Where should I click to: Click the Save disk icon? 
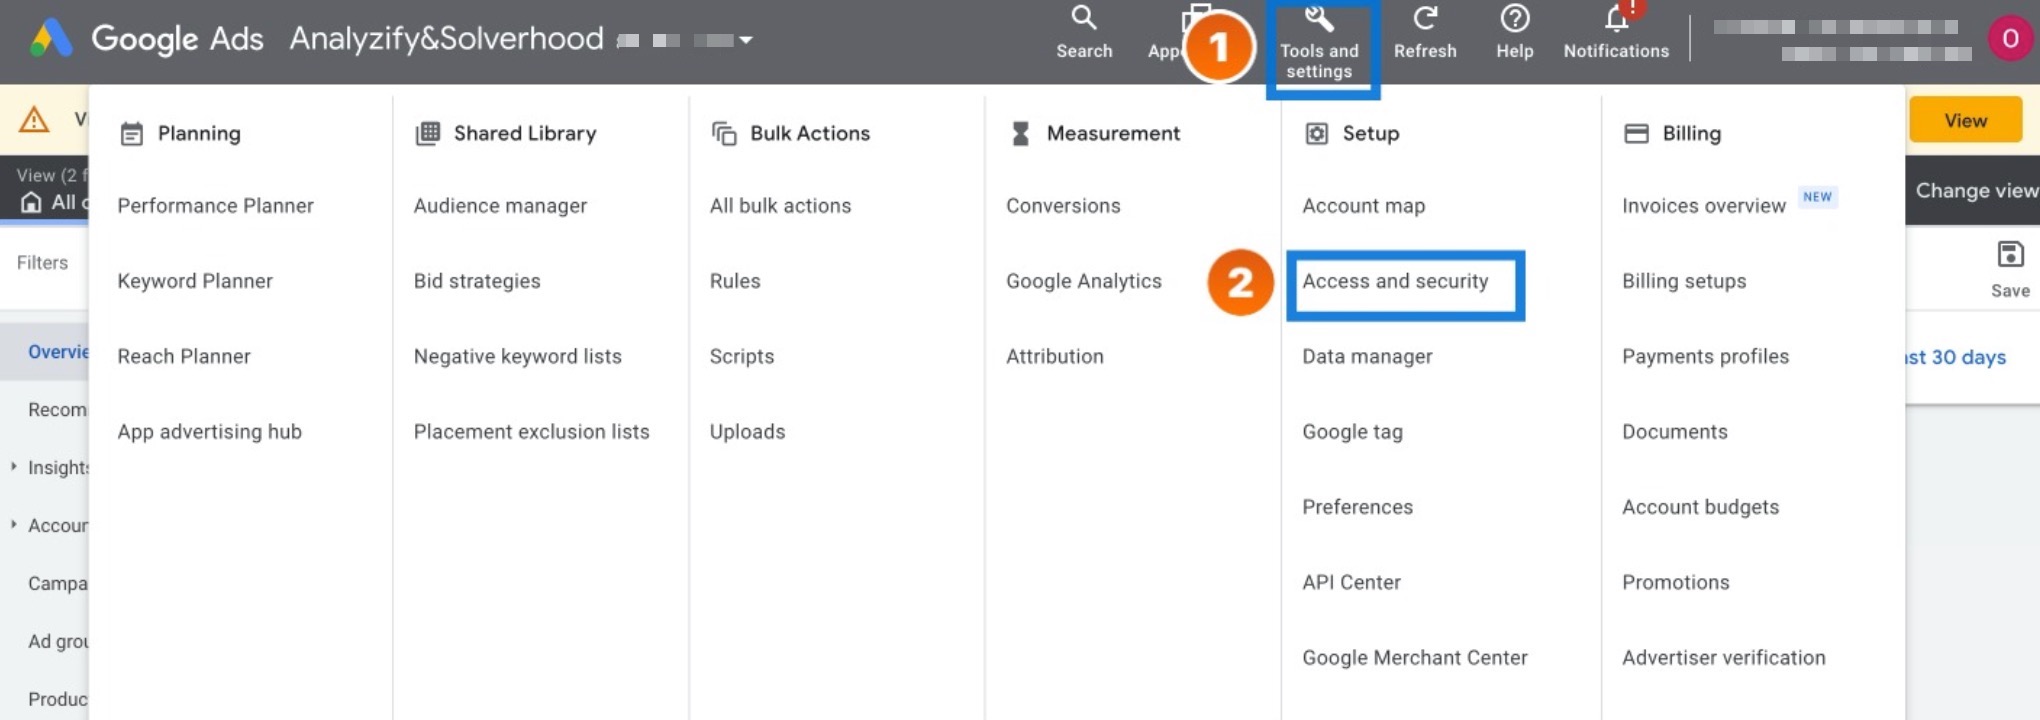(x=2010, y=254)
